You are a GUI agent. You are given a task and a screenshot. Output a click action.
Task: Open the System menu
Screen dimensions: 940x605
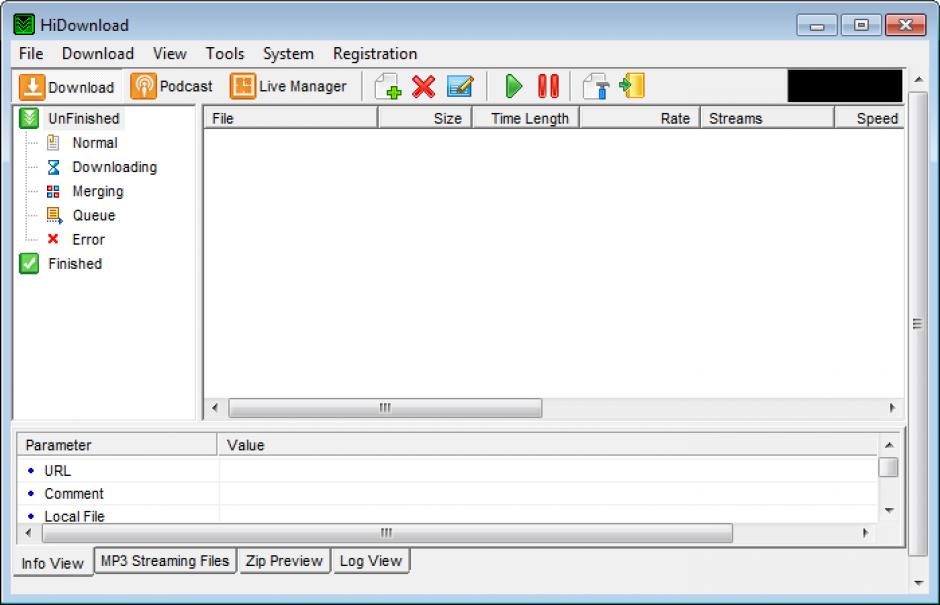click(288, 54)
